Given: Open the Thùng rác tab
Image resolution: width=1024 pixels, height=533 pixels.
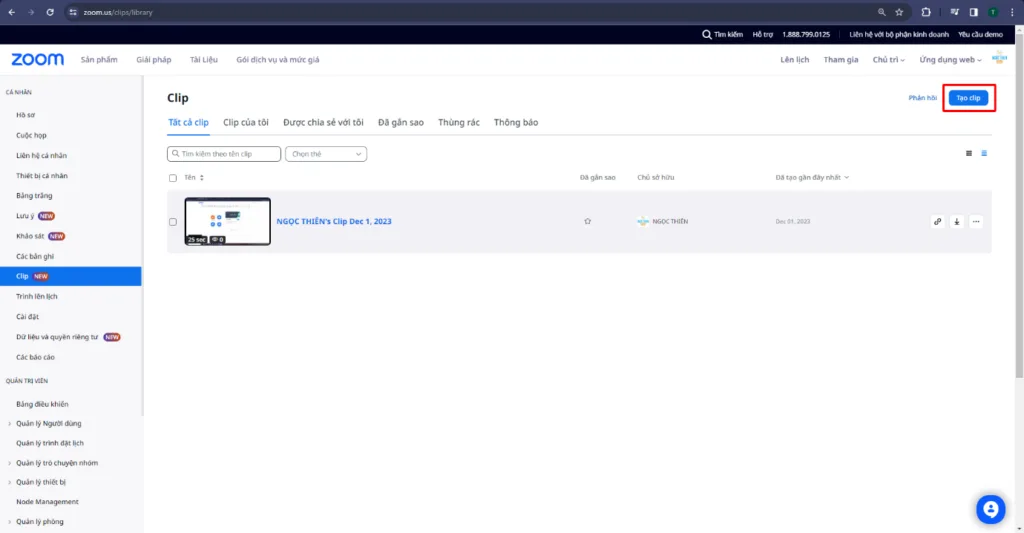Looking at the screenshot, I should tap(458, 122).
